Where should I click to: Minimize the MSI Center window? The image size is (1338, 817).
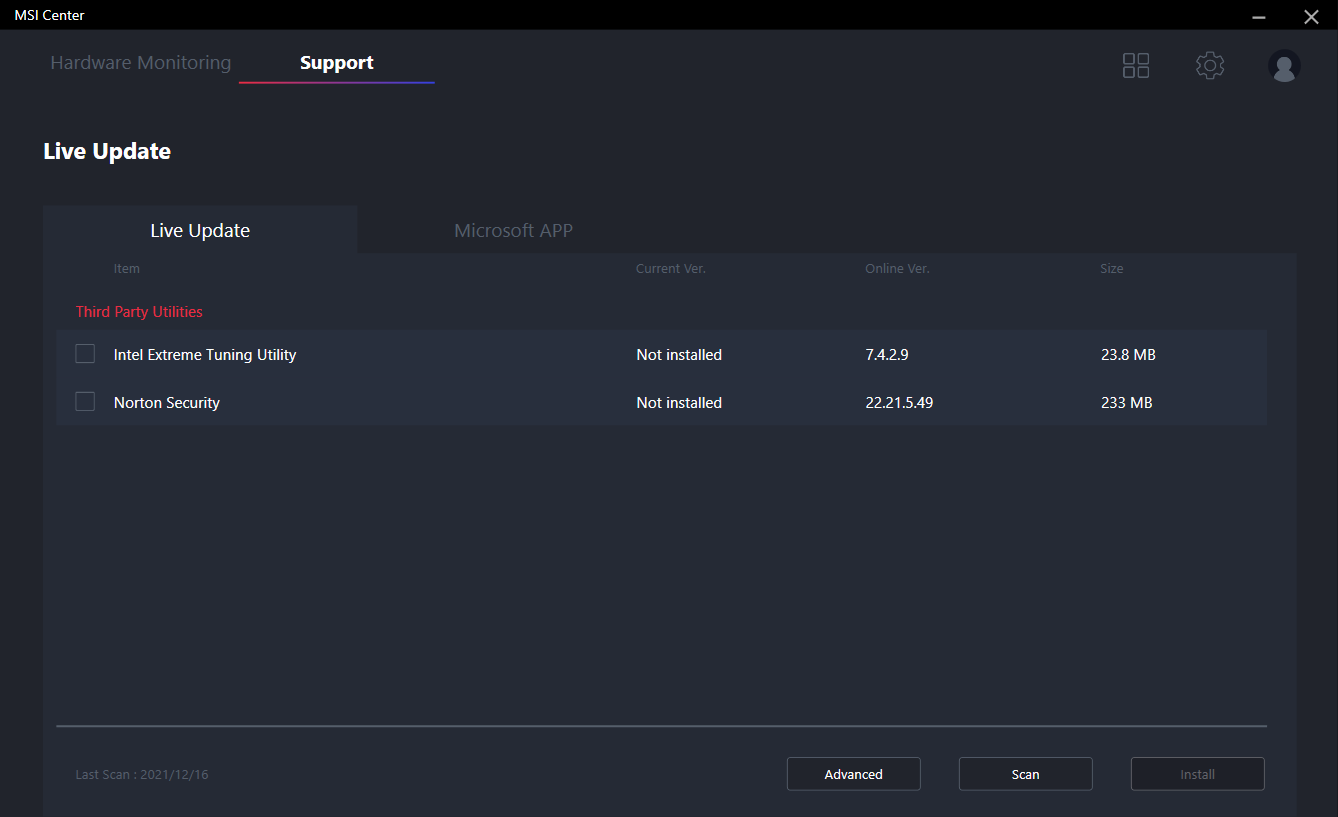tap(1259, 16)
